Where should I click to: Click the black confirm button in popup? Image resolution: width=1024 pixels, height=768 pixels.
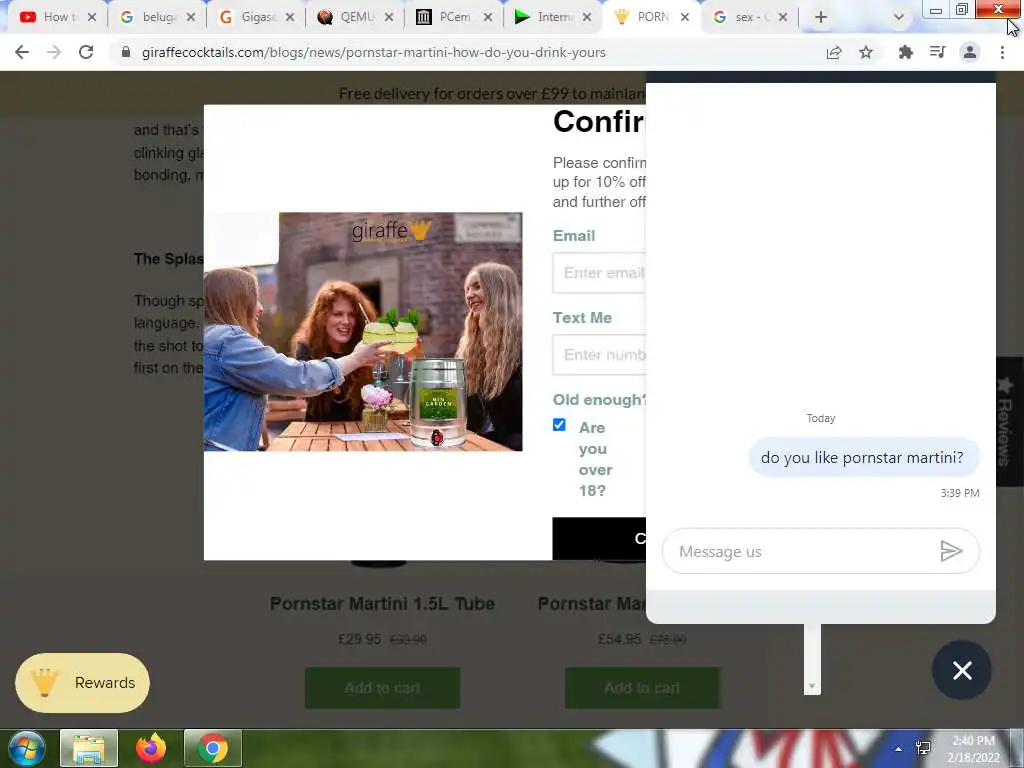(x=599, y=539)
